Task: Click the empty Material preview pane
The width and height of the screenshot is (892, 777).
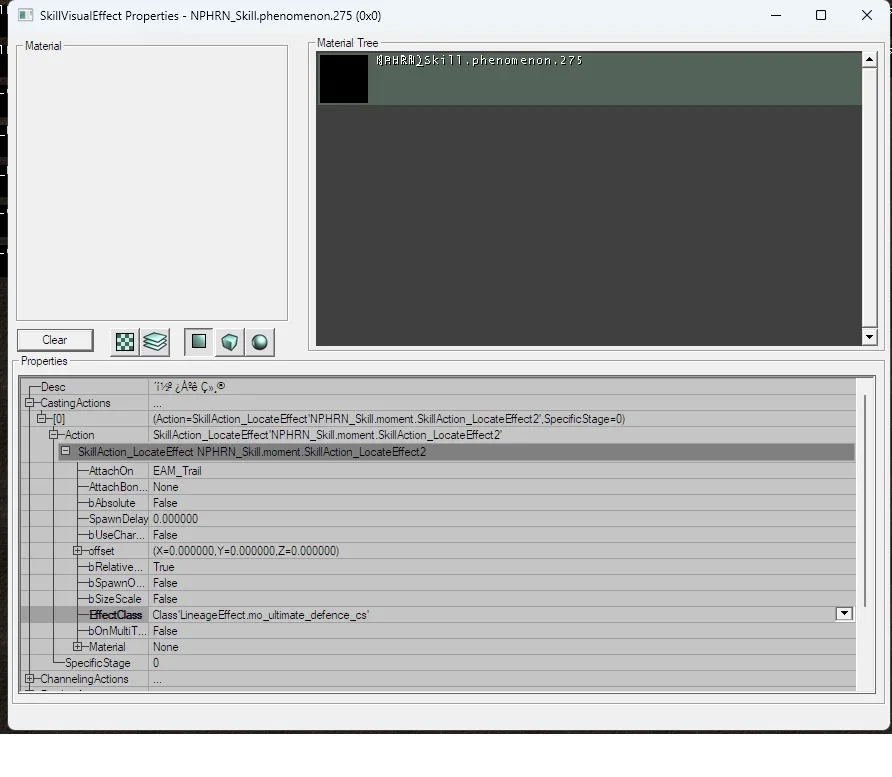Action: click(152, 183)
